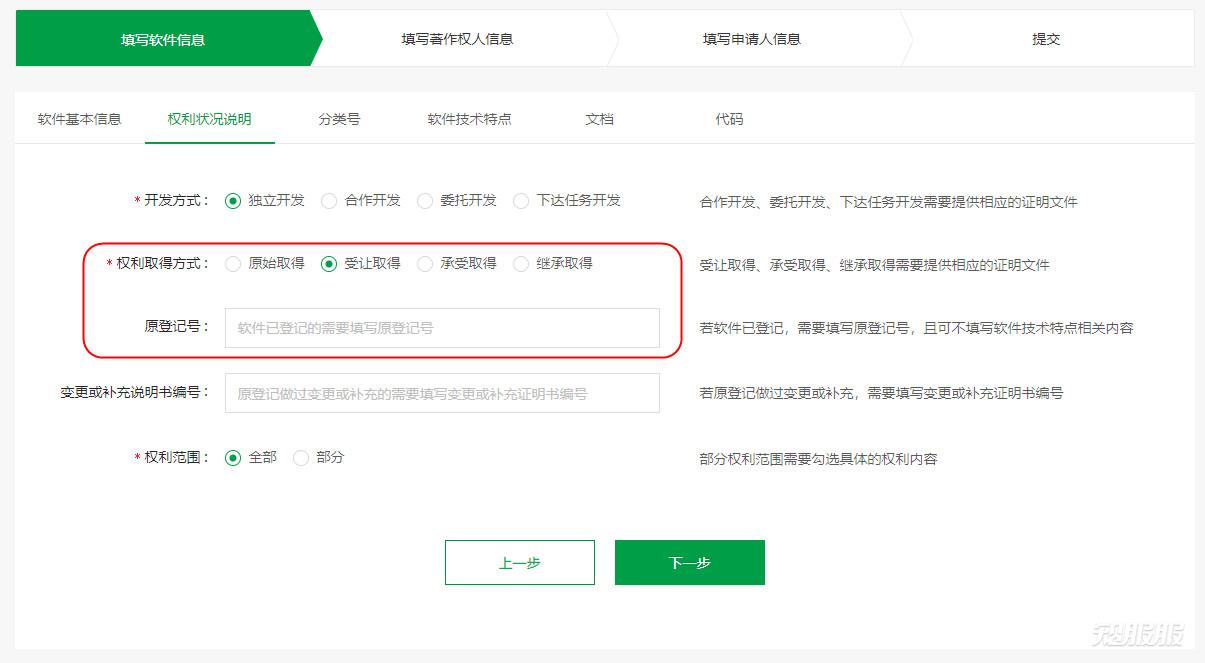Open the 文档 tab
Screen dimensions: 1205x663
tap(600, 119)
